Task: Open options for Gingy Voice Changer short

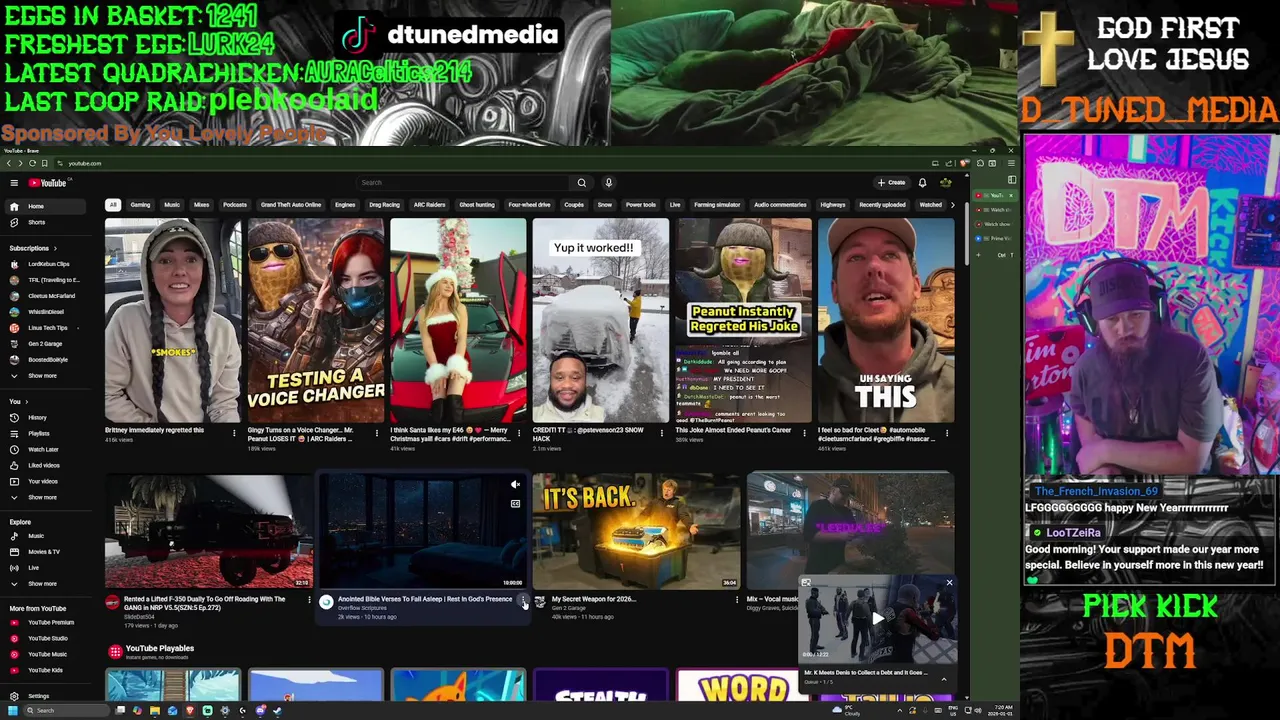Action: 376,433
